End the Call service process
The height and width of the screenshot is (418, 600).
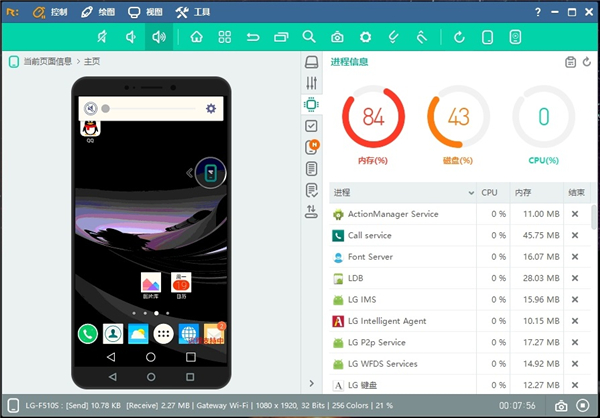click(x=575, y=235)
